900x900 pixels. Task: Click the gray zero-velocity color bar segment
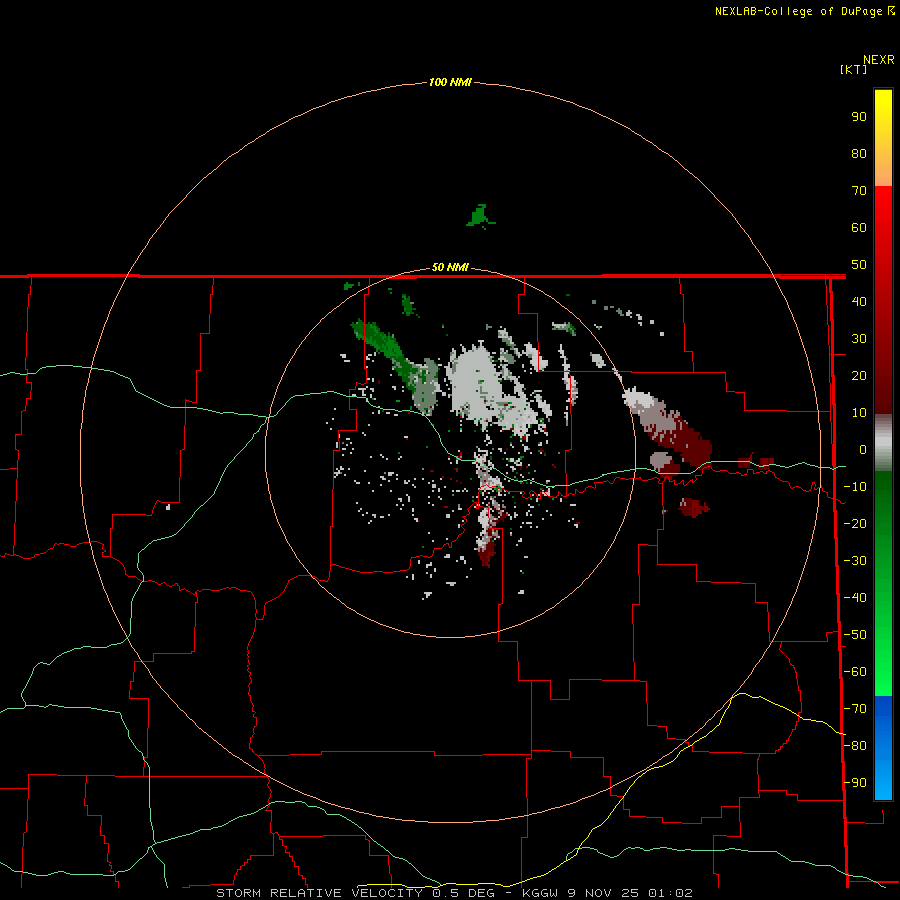point(883,443)
